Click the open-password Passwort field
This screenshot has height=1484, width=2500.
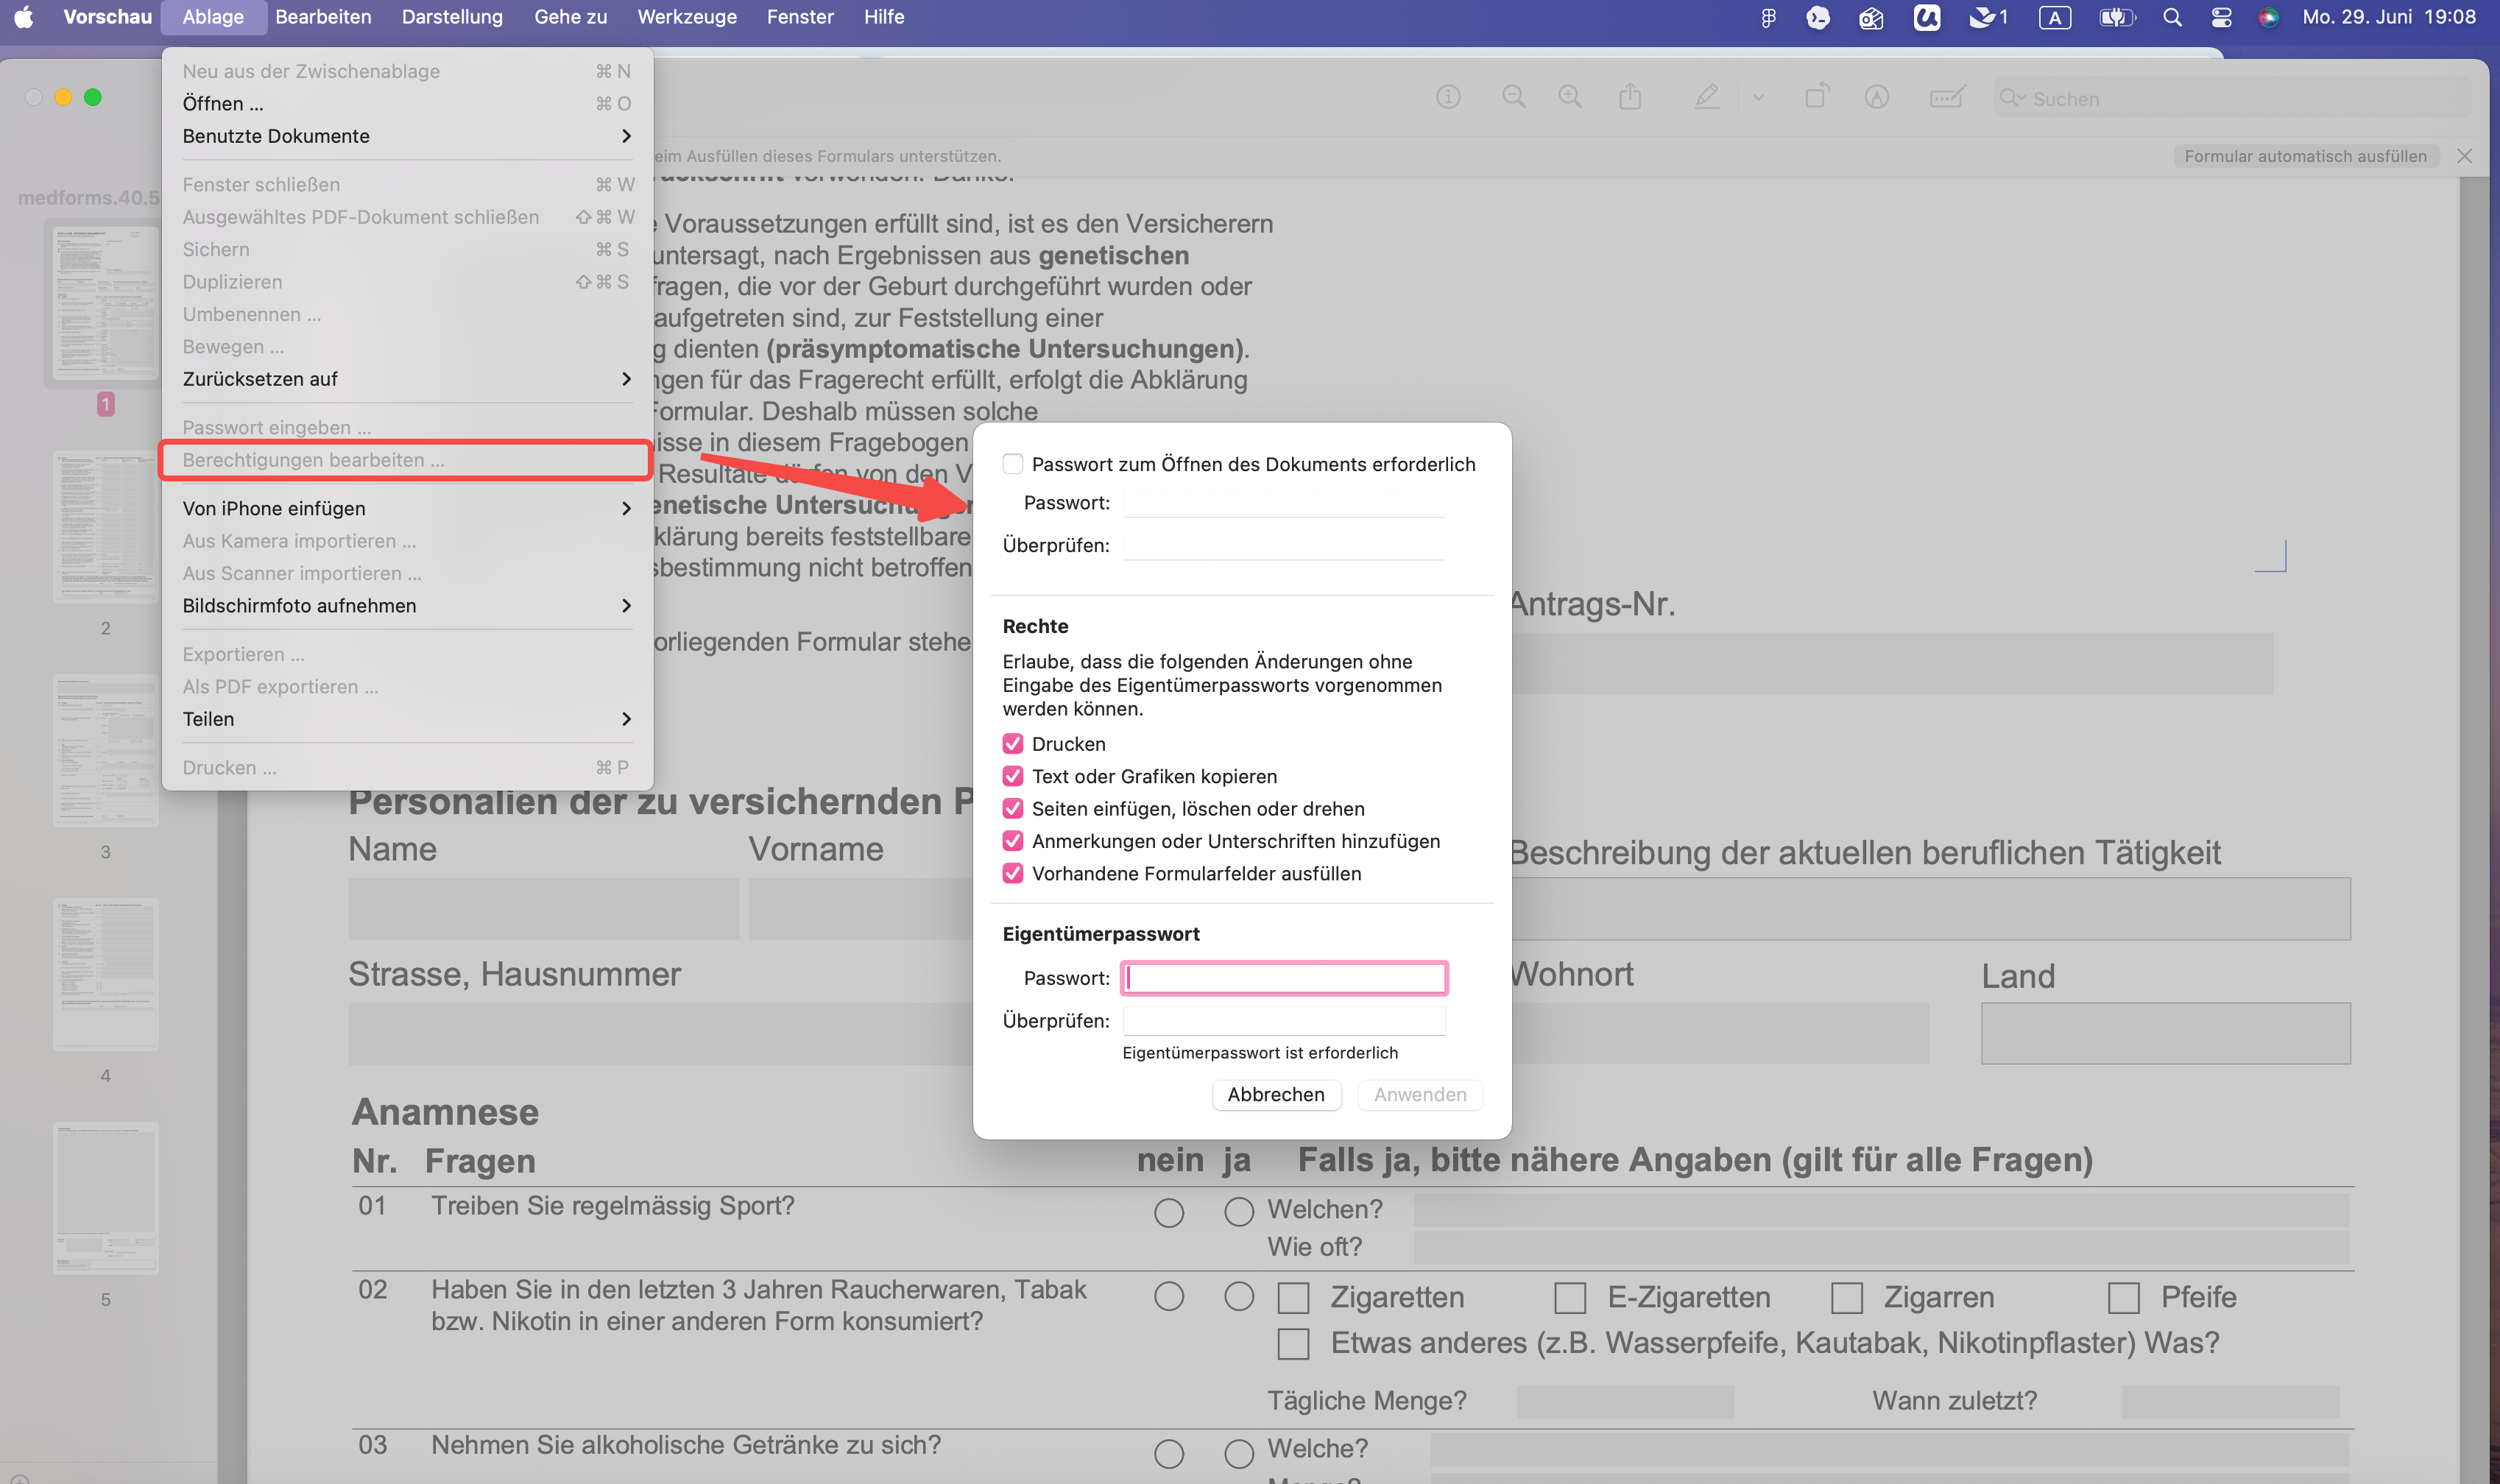[1284, 503]
